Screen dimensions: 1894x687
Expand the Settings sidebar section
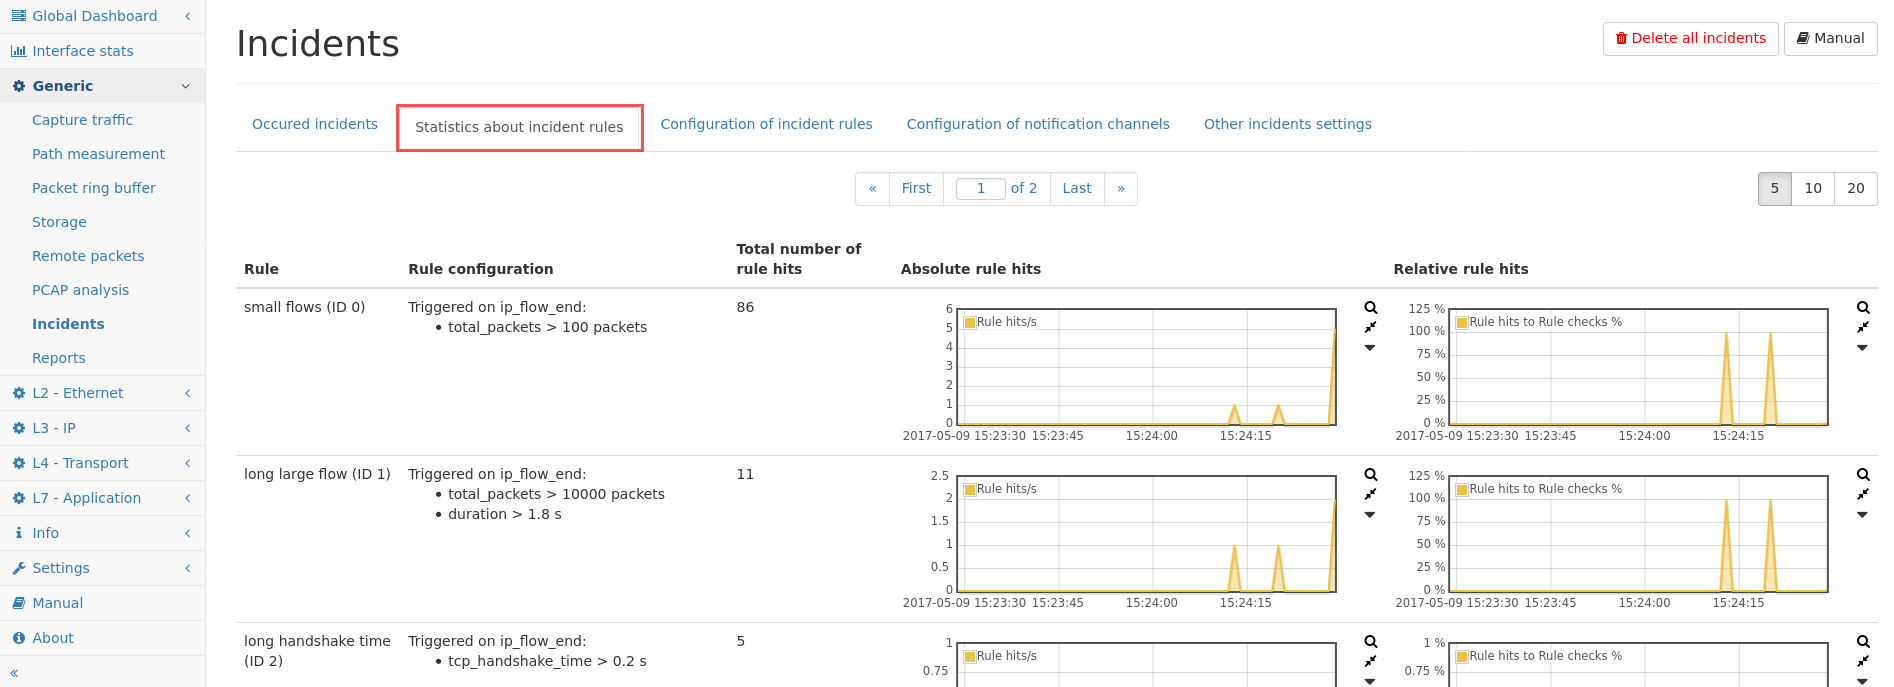(102, 568)
